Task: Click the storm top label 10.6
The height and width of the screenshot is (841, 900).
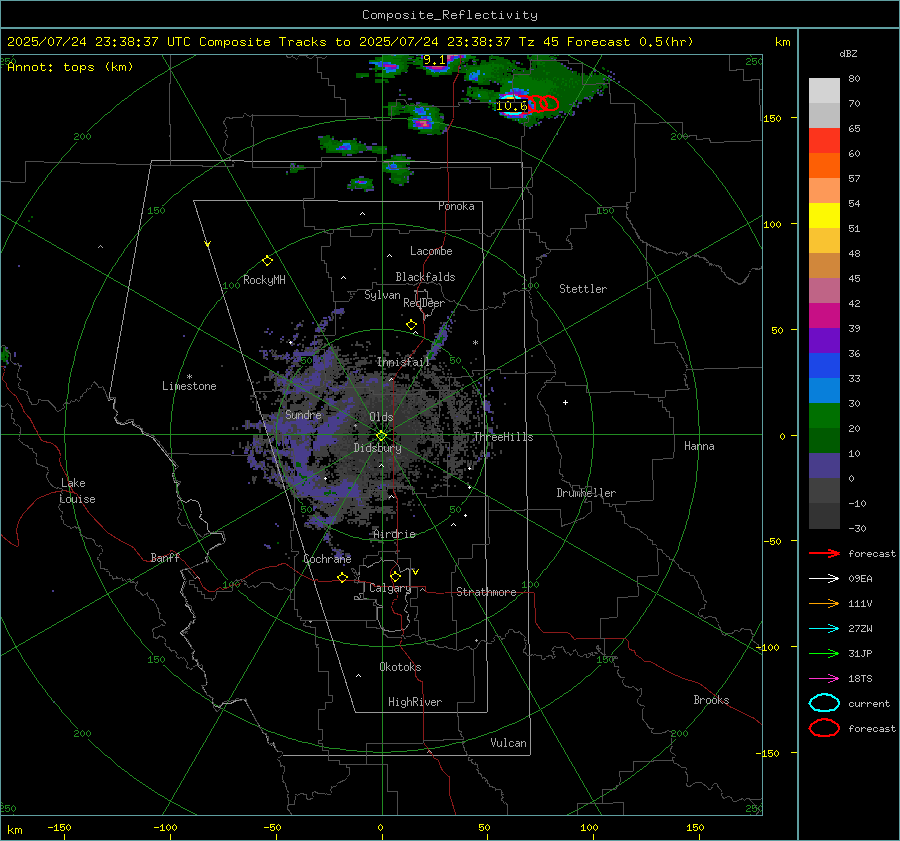Action: 511,106
